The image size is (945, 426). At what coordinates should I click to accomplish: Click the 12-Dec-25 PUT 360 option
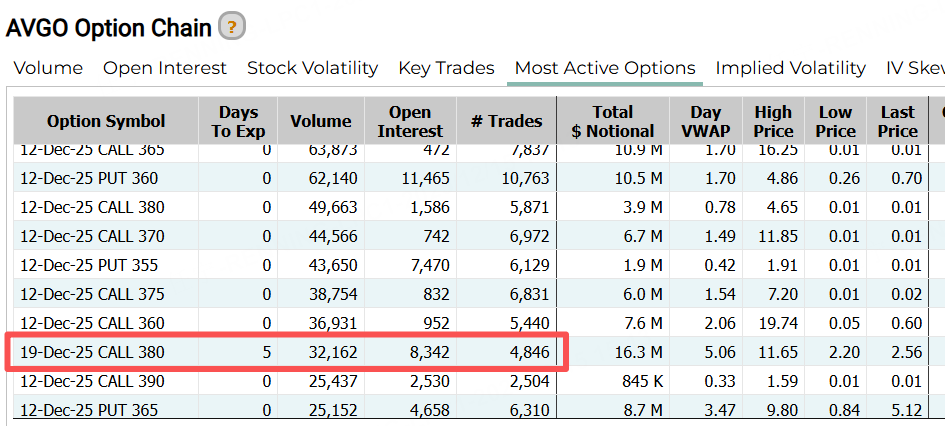coord(88,179)
